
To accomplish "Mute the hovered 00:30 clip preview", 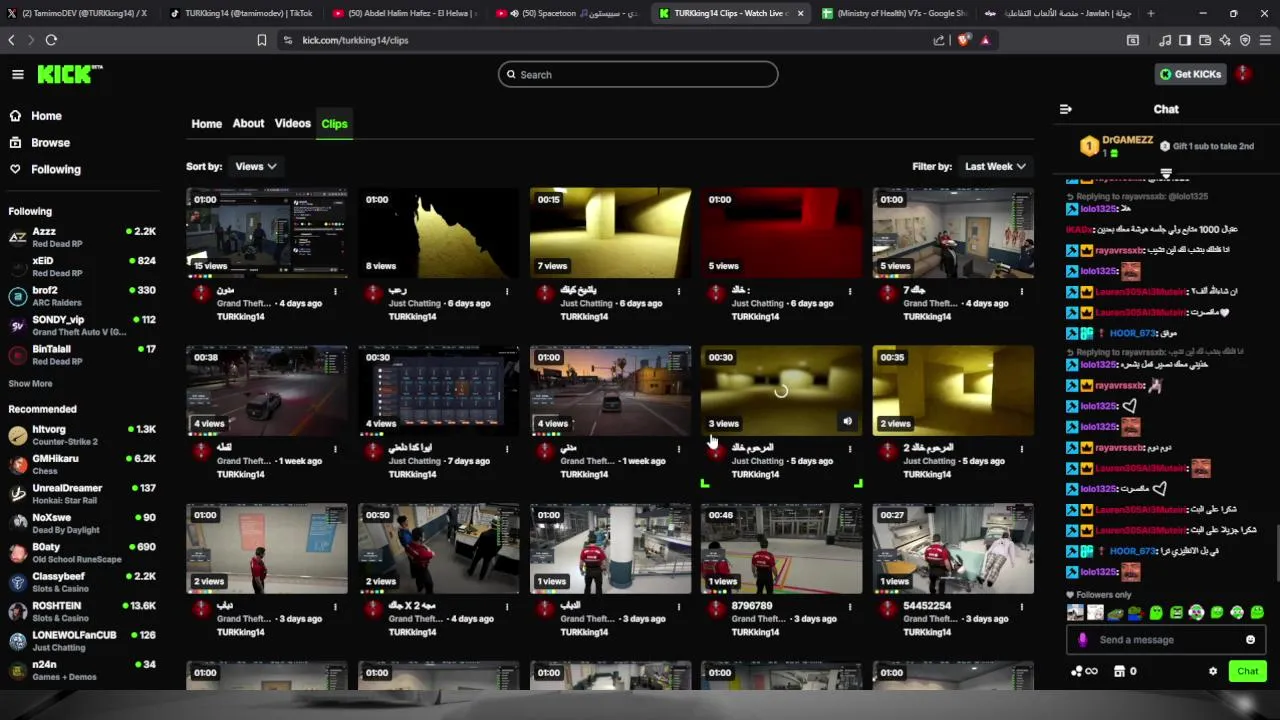I will coord(847,422).
